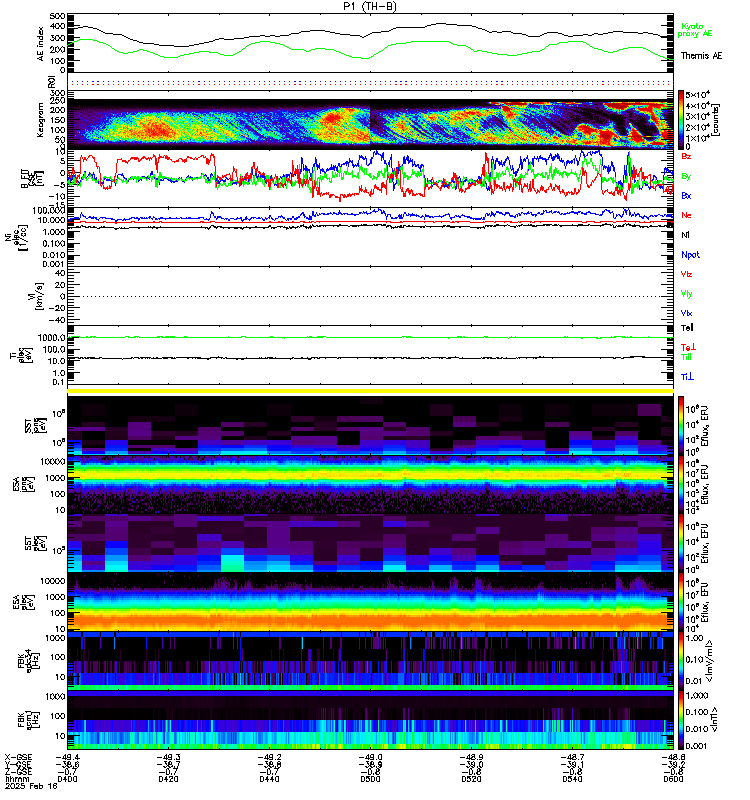Select the Kyoto proxy AE legend label
This screenshot has height=800, width=750.
[x=694, y=30]
